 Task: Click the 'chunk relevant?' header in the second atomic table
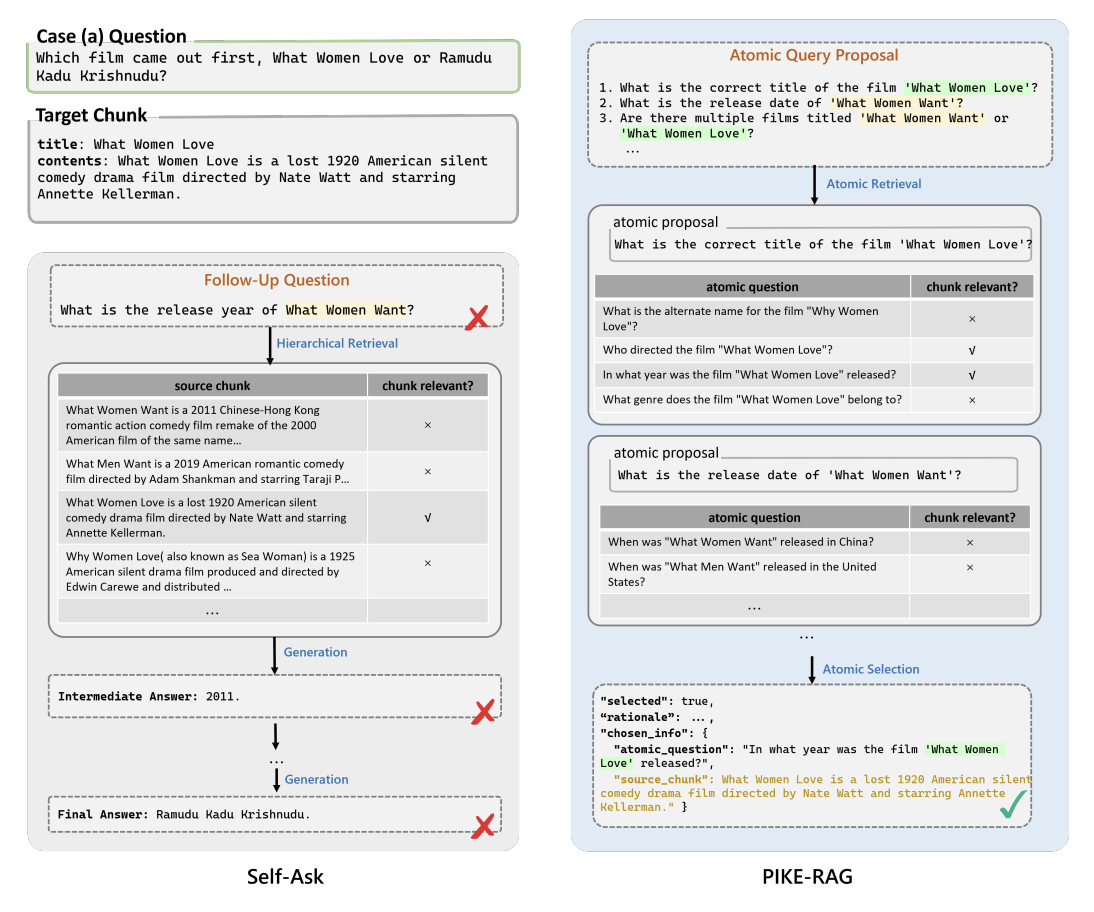[x=970, y=518]
